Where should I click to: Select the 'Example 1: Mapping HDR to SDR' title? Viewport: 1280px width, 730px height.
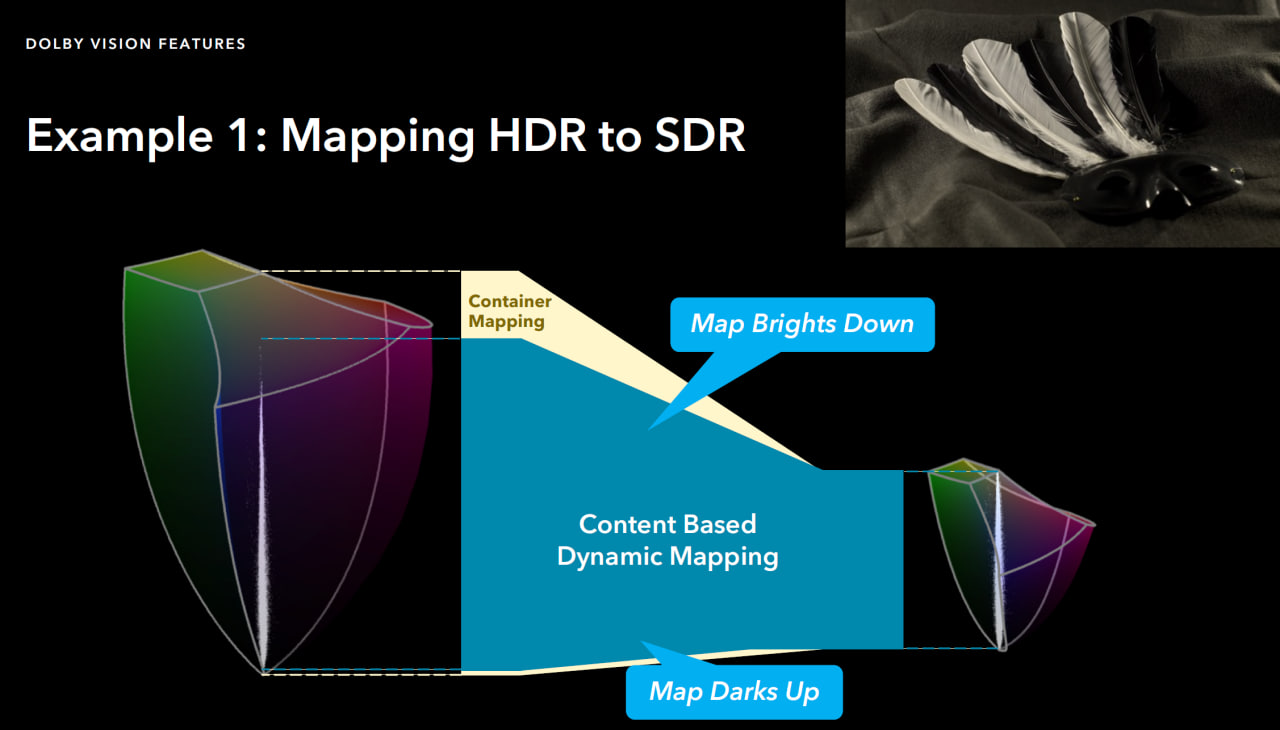coord(385,135)
